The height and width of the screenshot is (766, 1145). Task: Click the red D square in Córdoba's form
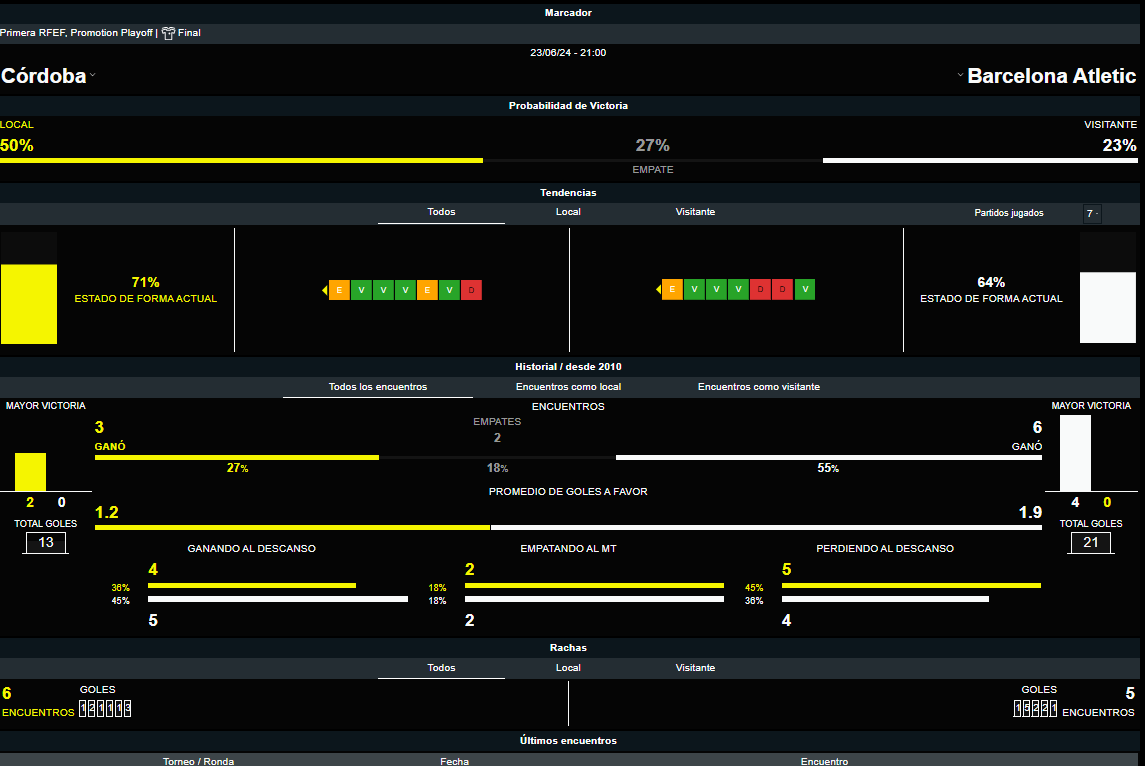tap(471, 290)
